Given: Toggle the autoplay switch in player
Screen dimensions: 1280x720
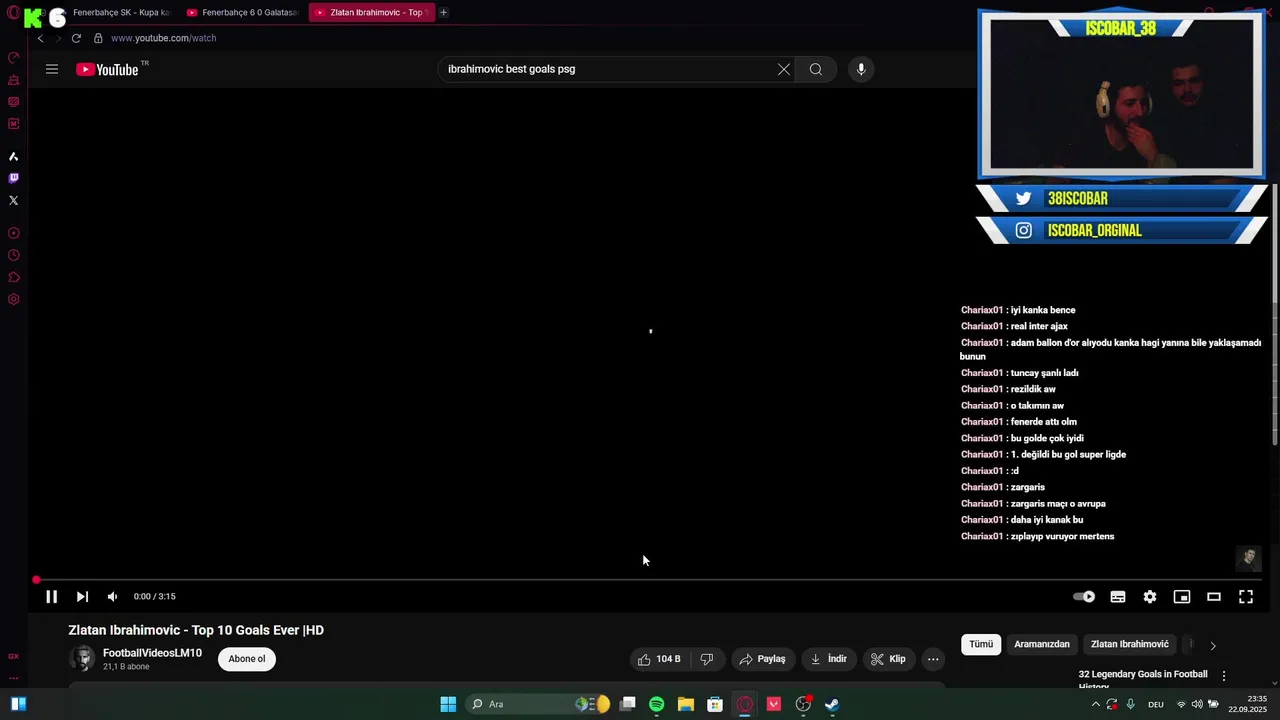Looking at the screenshot, I should pyautogui.click(x=1084, y=597).
